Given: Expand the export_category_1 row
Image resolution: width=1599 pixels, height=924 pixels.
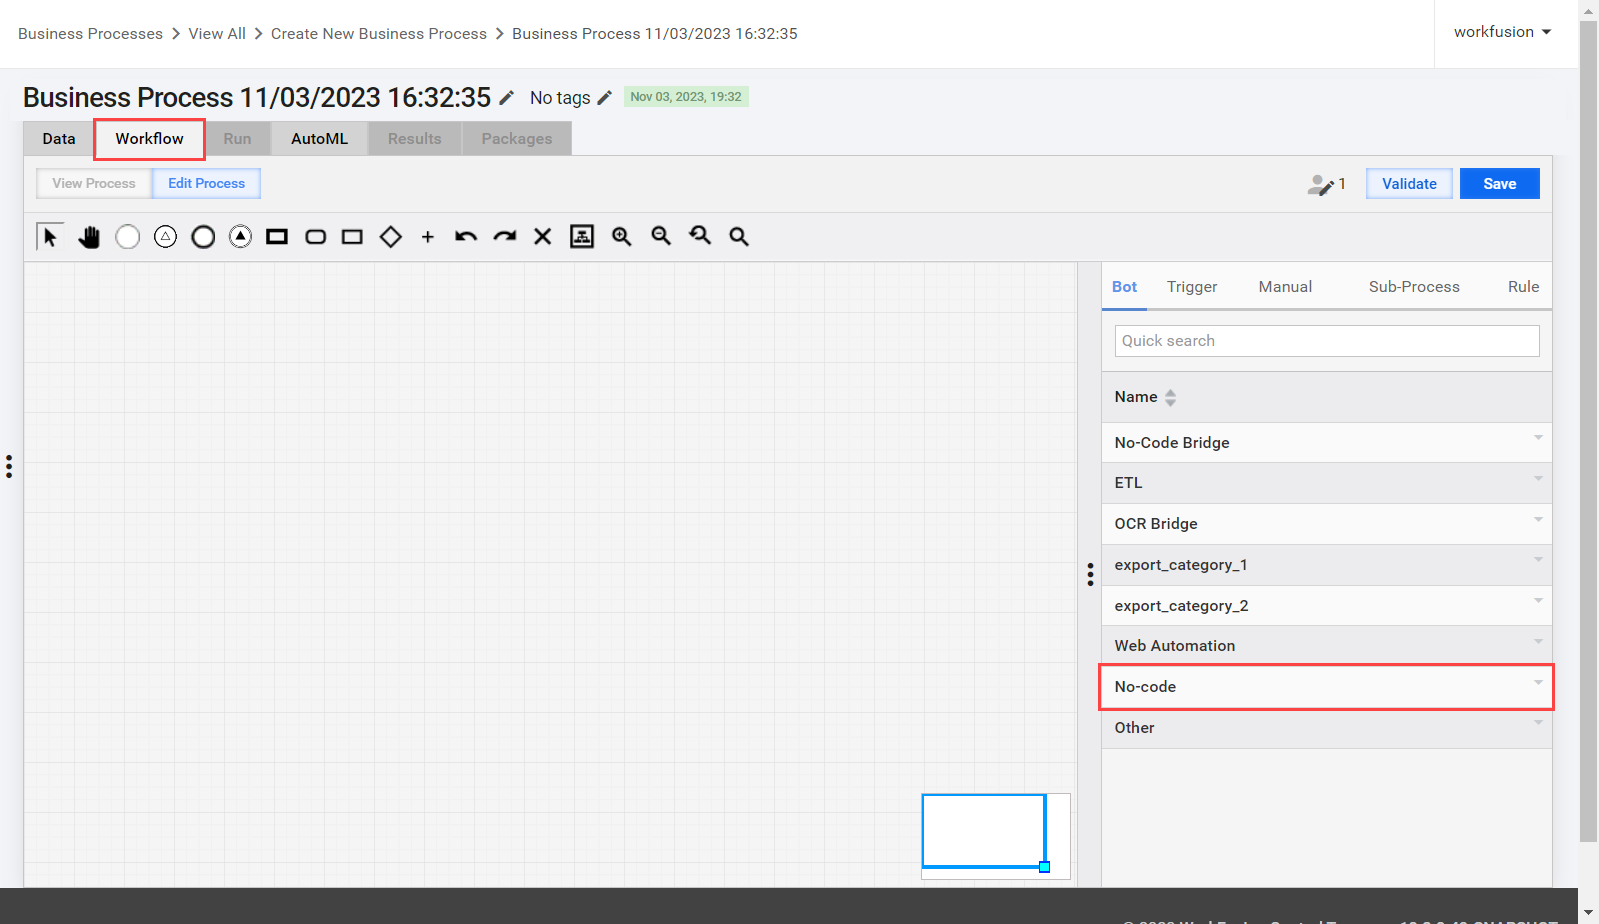Looking at the screenshot, I should pos(1326,565).
